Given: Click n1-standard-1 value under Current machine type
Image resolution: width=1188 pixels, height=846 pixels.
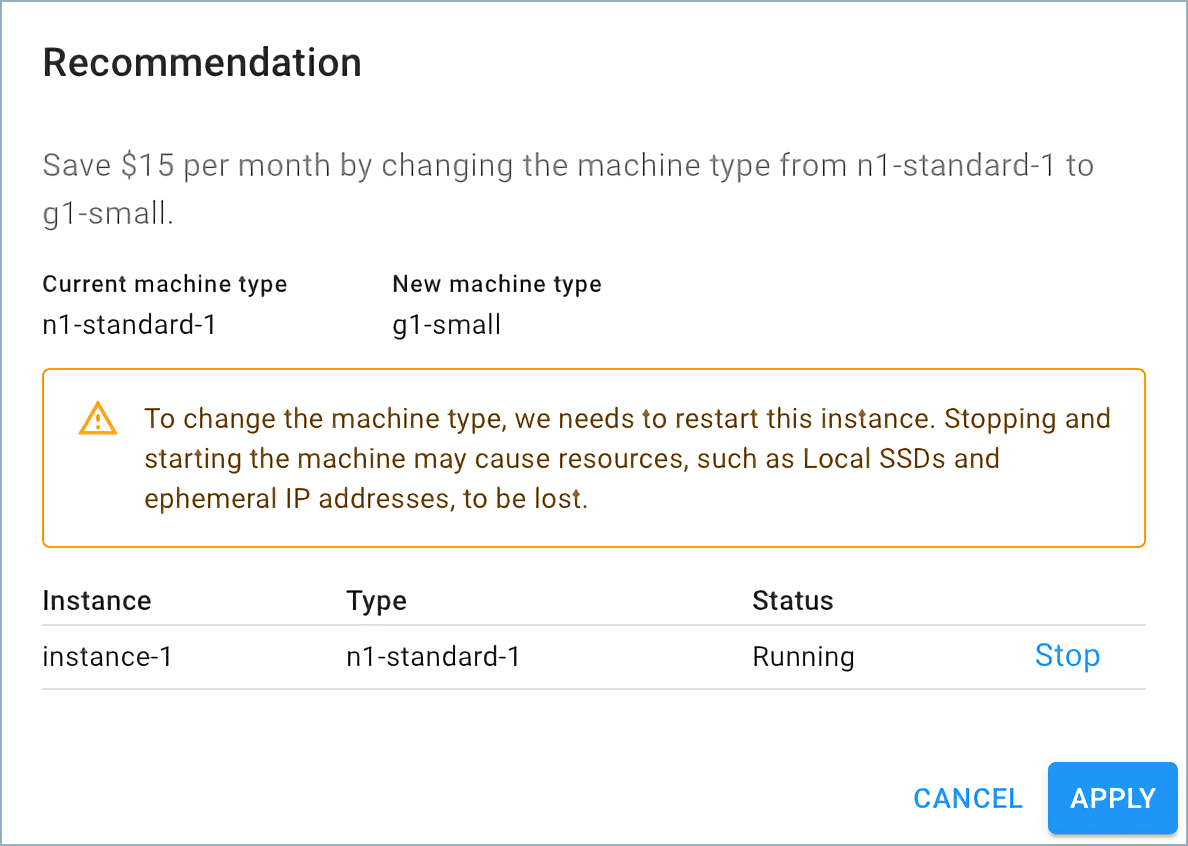Looking at the screenshot, I should (x=129, y=325).
